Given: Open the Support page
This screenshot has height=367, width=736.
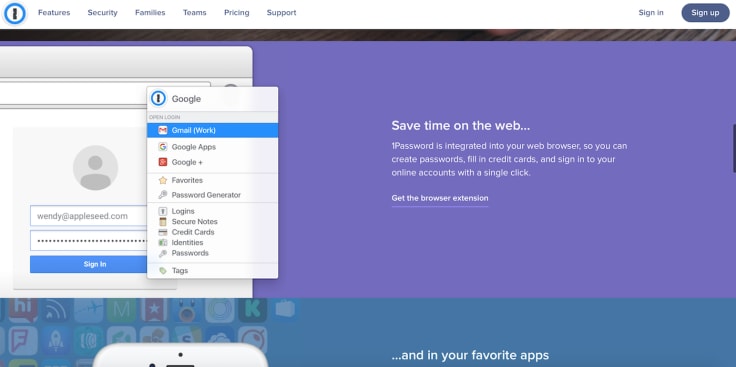Looking at the screenshot, I should pos(282,13).
